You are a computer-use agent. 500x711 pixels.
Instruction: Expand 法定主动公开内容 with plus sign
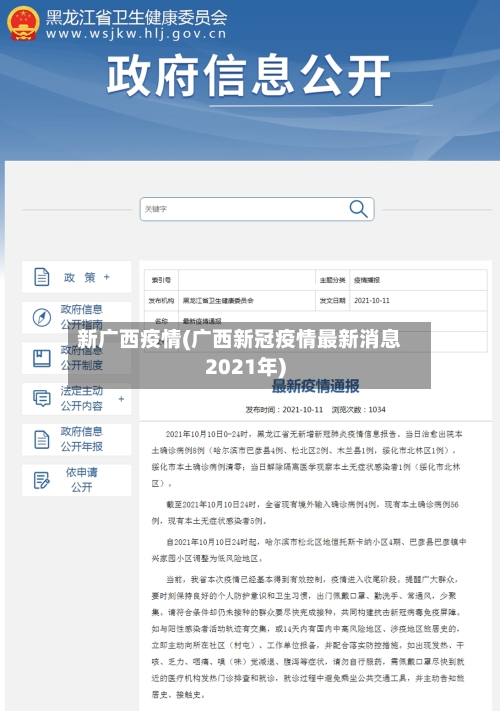[x=121, y=399]
